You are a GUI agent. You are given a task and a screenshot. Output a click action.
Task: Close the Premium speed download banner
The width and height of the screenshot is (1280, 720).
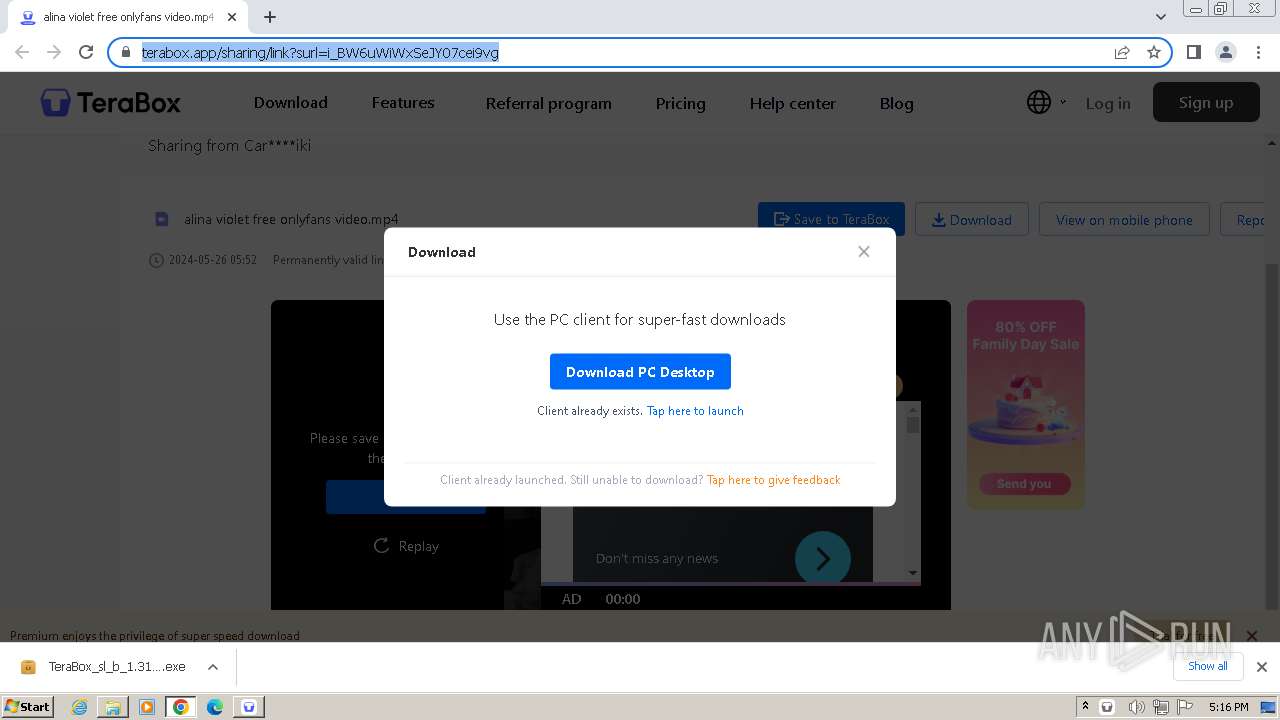tap(1251, 635)
